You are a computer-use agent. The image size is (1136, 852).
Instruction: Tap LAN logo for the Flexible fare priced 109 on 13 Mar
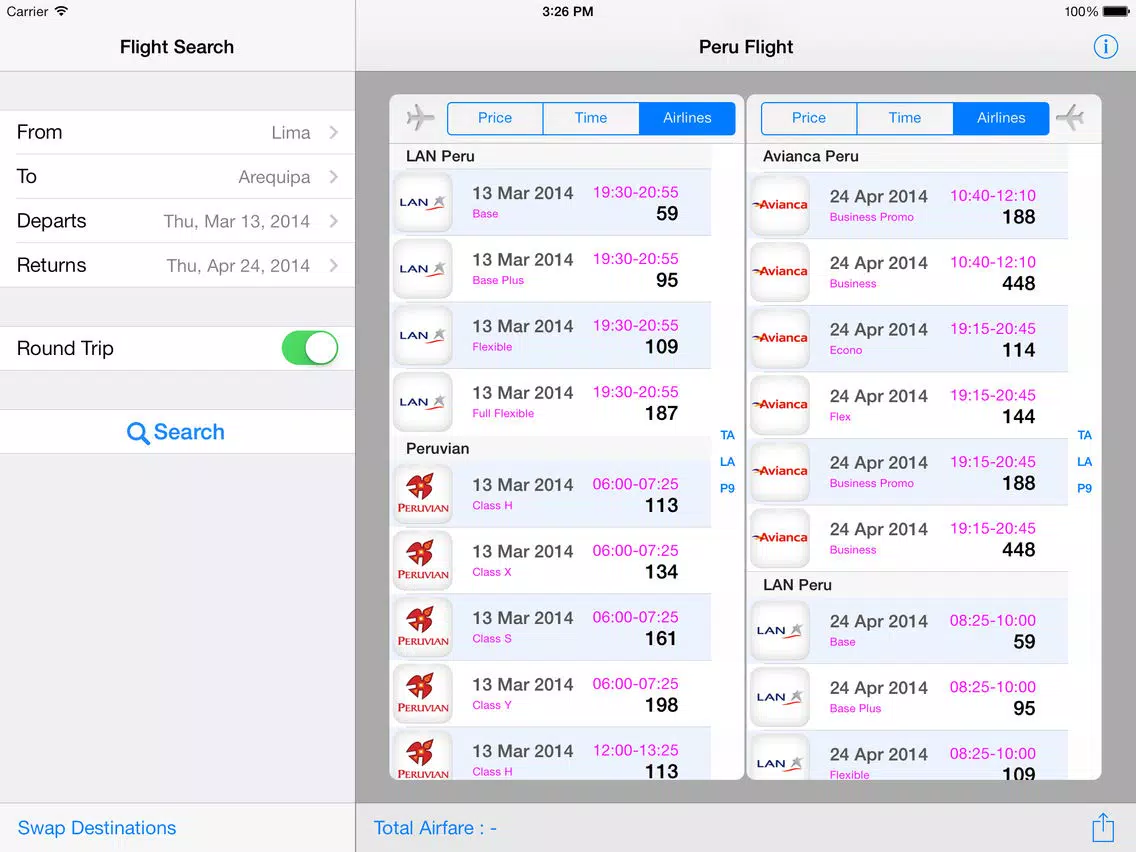point(422,335)
